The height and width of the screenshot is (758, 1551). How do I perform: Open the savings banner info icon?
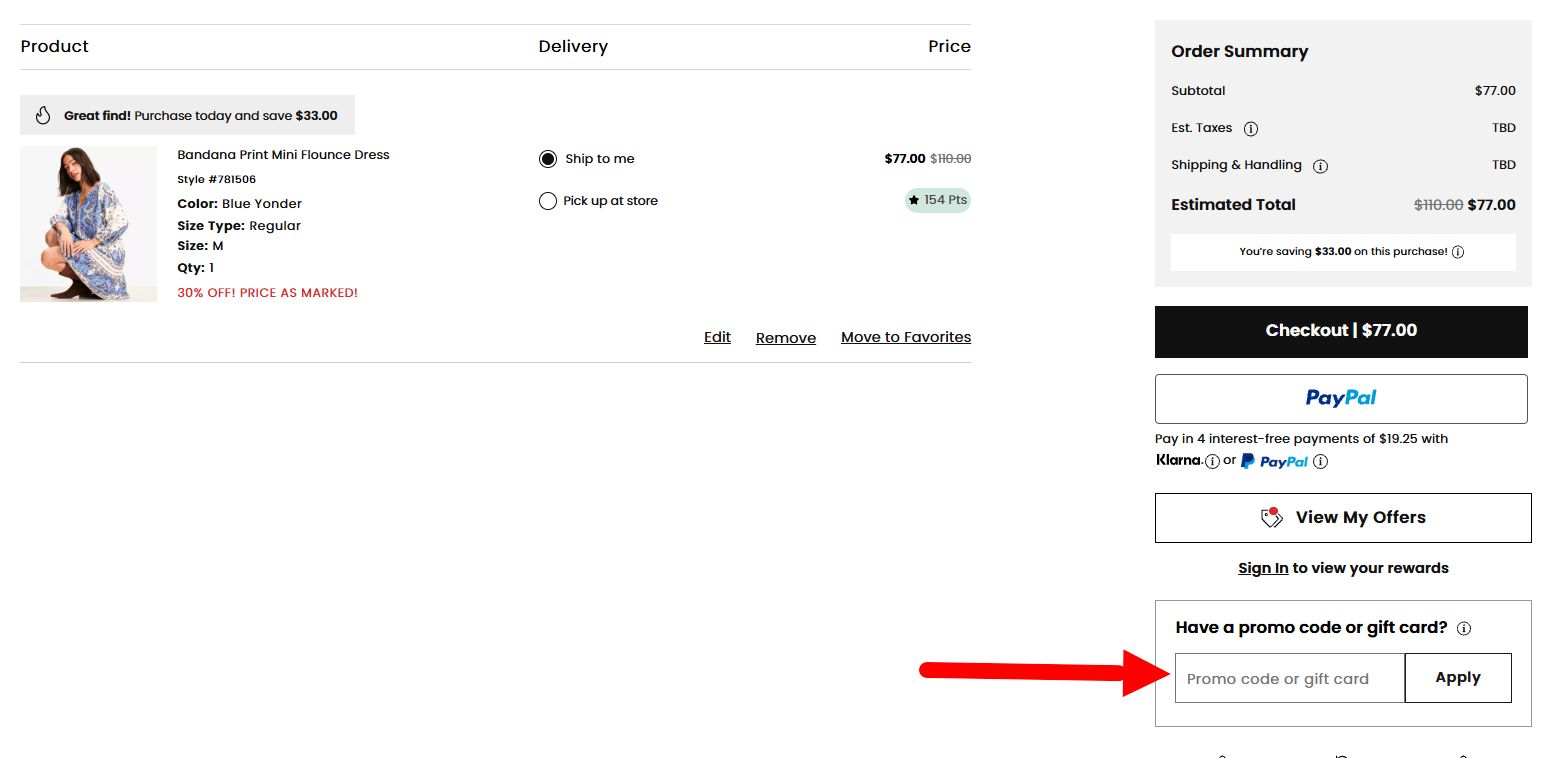click(1458, 252)
